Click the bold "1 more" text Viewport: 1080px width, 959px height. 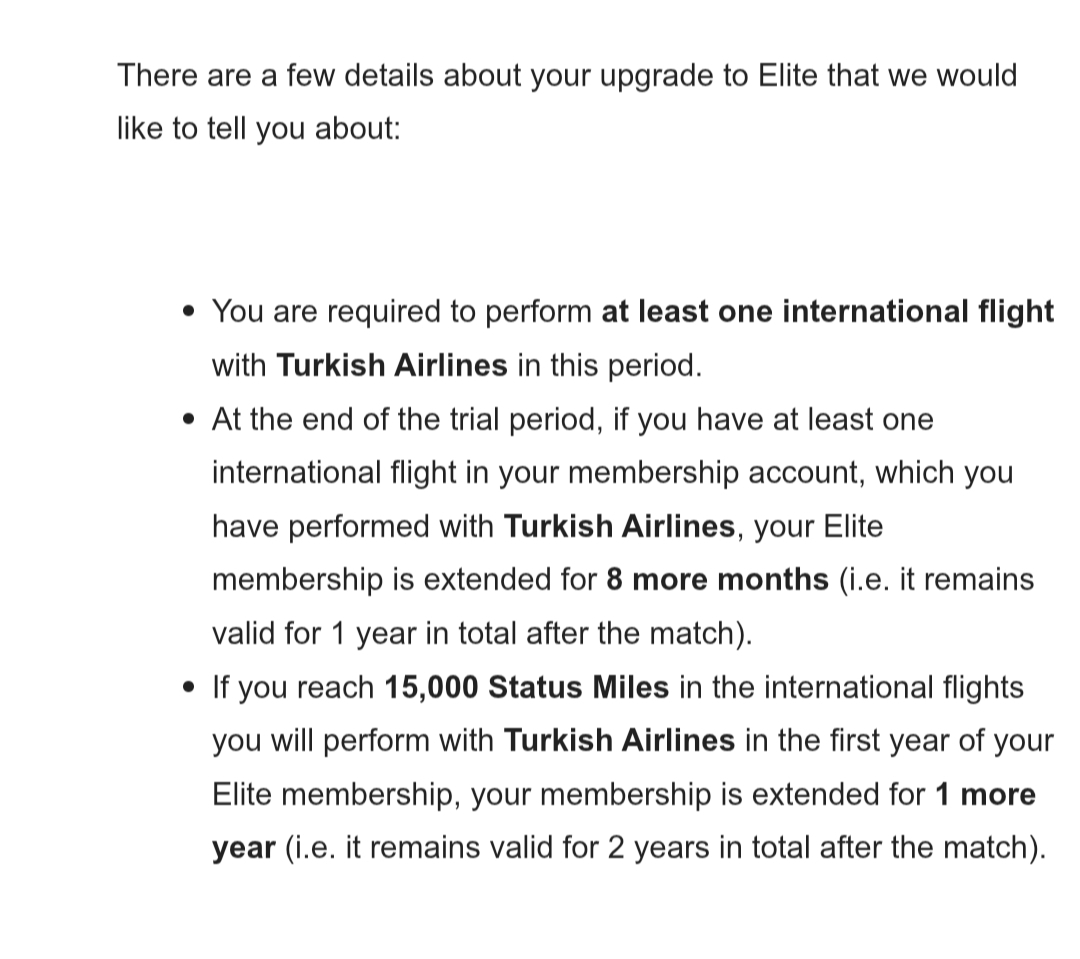pos(985,794)
